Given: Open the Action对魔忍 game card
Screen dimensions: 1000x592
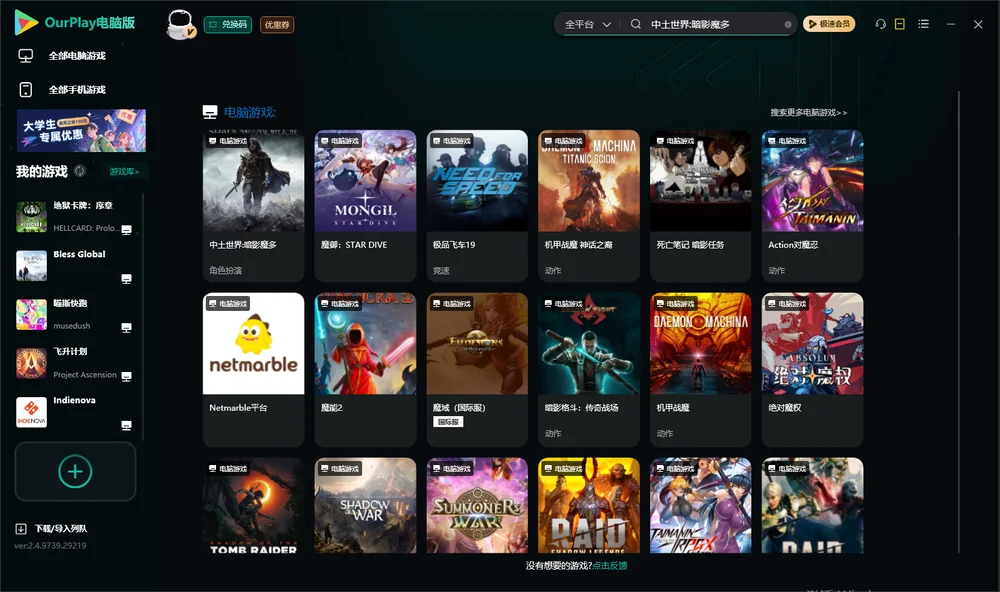Looking at the screenshot, I should tap(812, 205).
